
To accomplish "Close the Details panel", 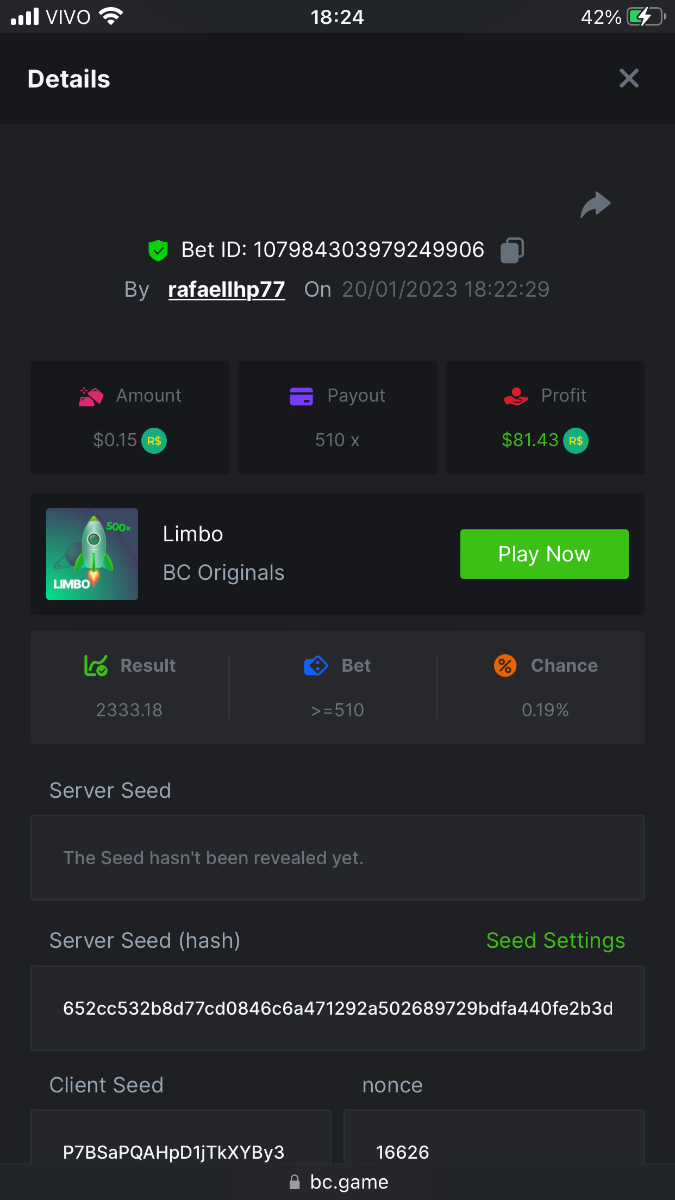I will (x=629, y=79).
